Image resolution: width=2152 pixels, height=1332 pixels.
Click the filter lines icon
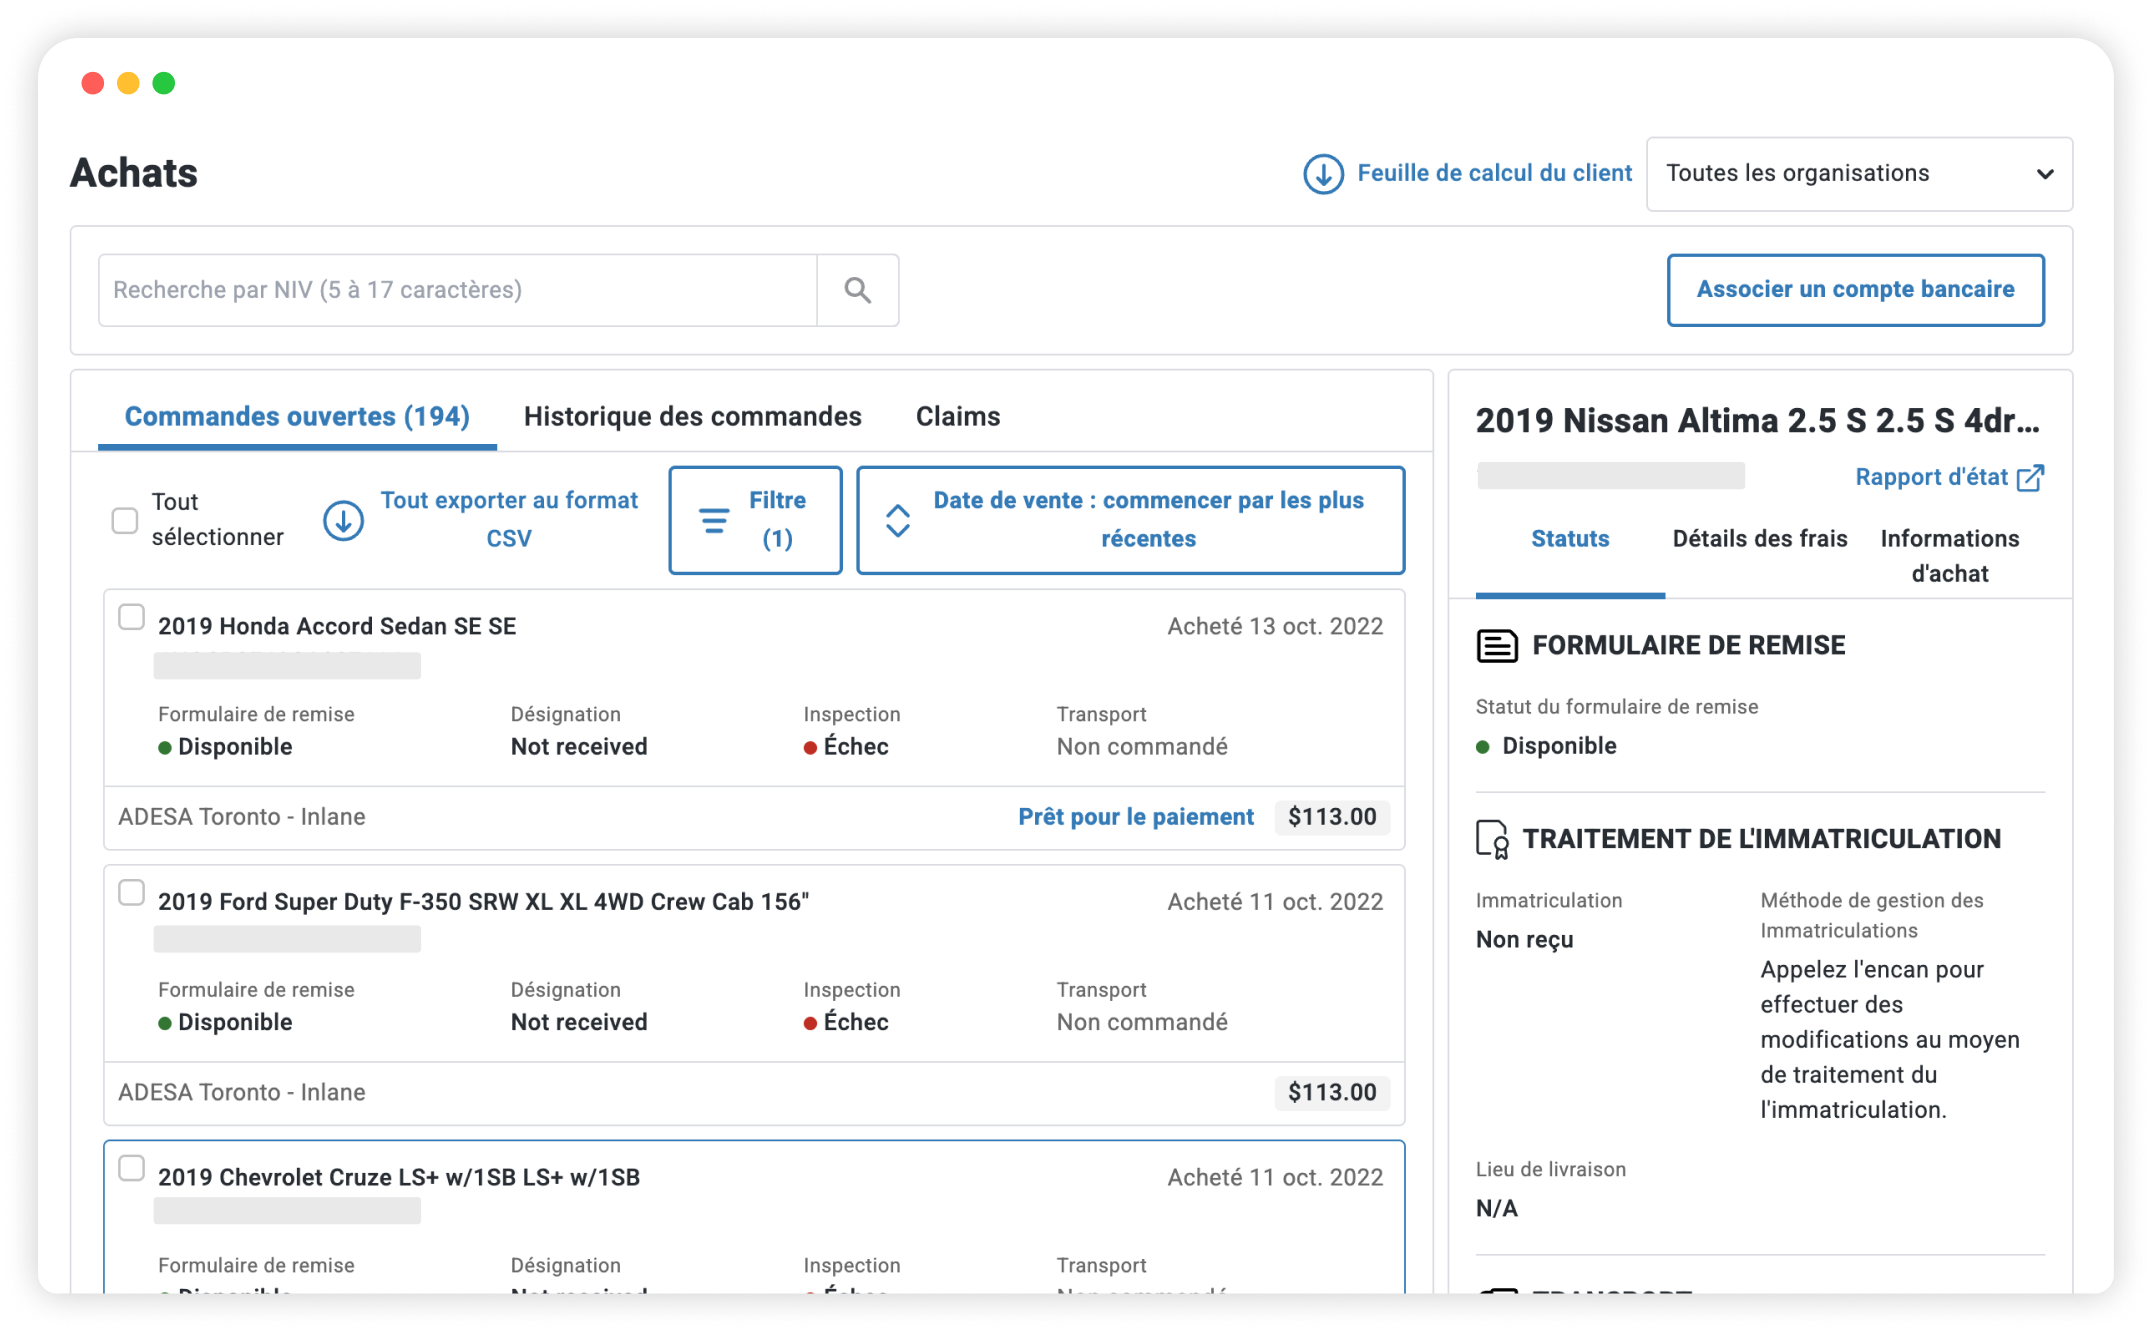714,520
